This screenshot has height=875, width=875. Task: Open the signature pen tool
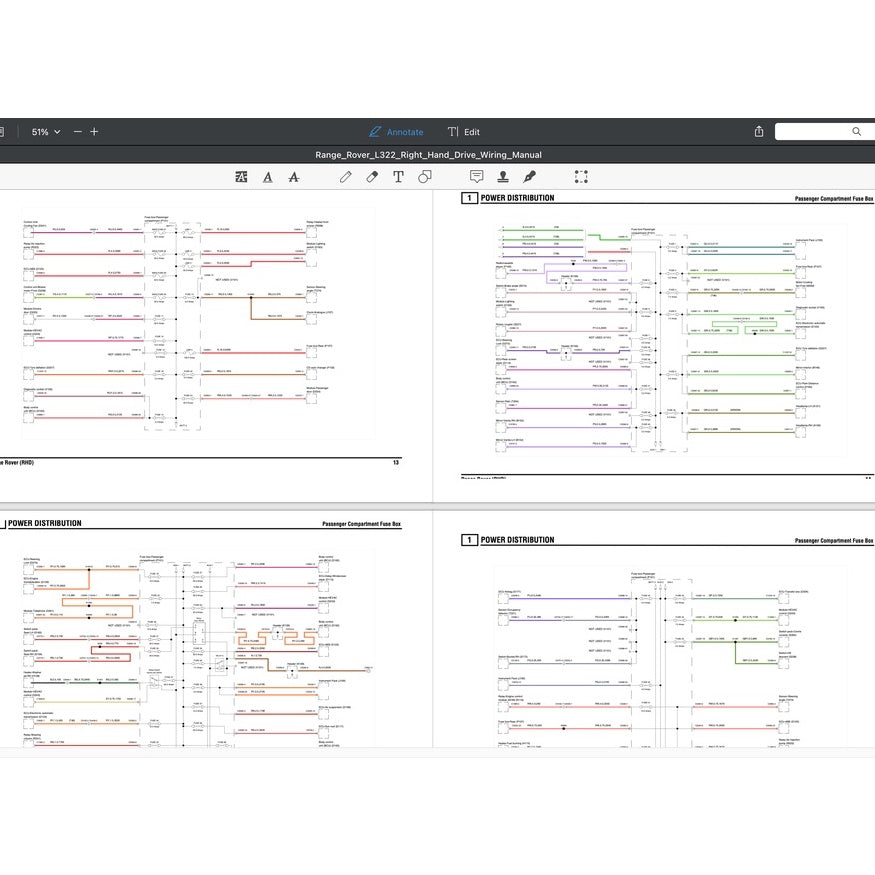[x=529, y=177]
